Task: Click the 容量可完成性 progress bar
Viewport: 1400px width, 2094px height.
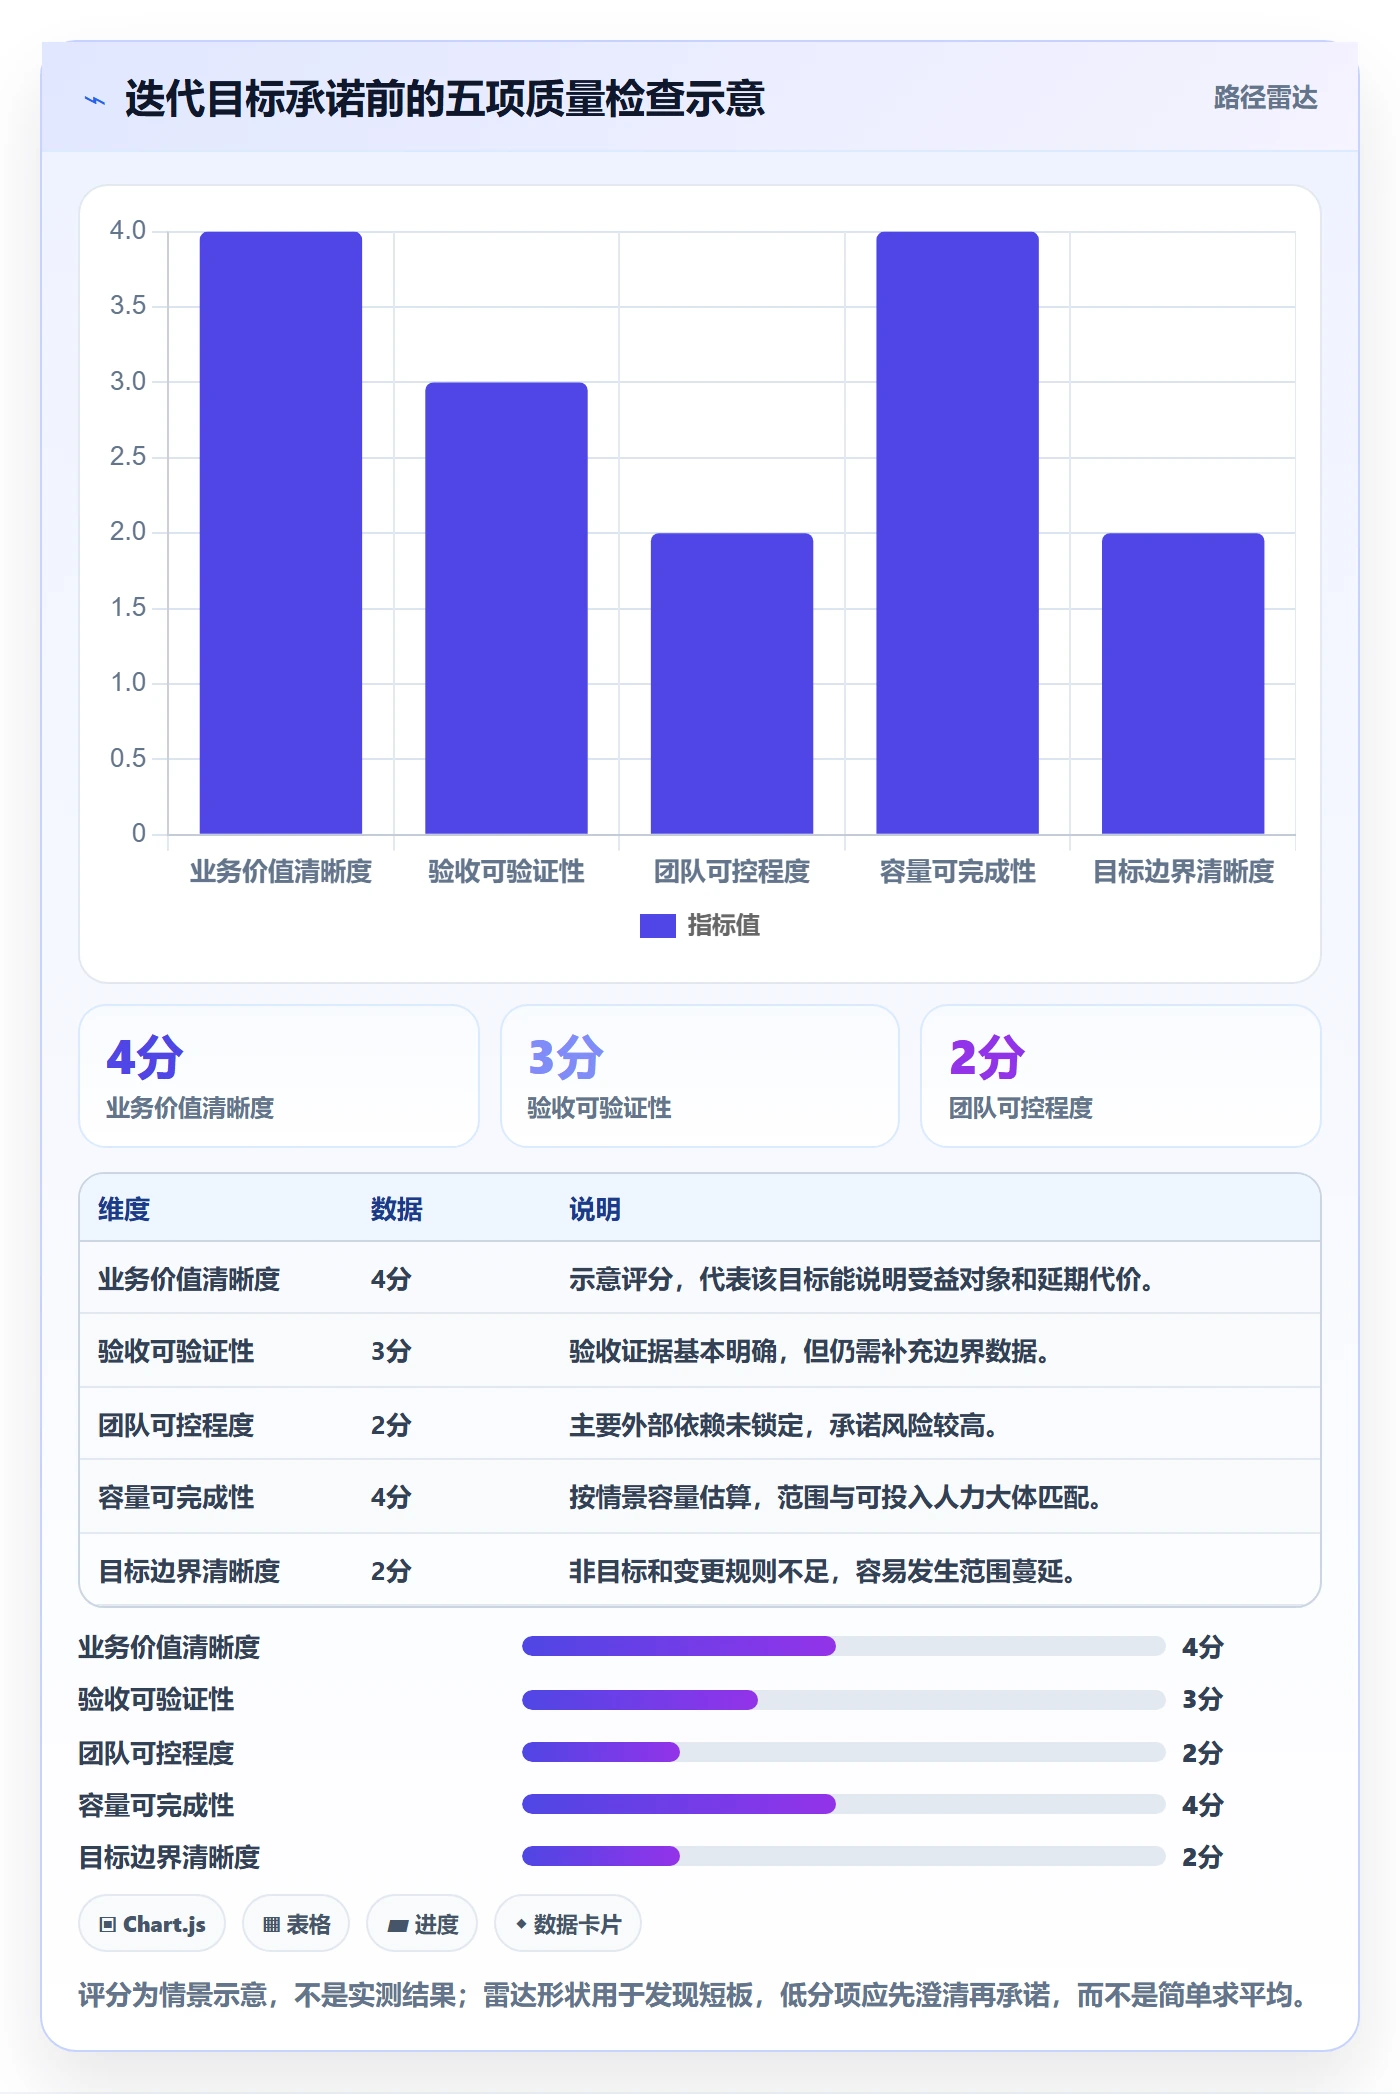Action: (843, 1804)
